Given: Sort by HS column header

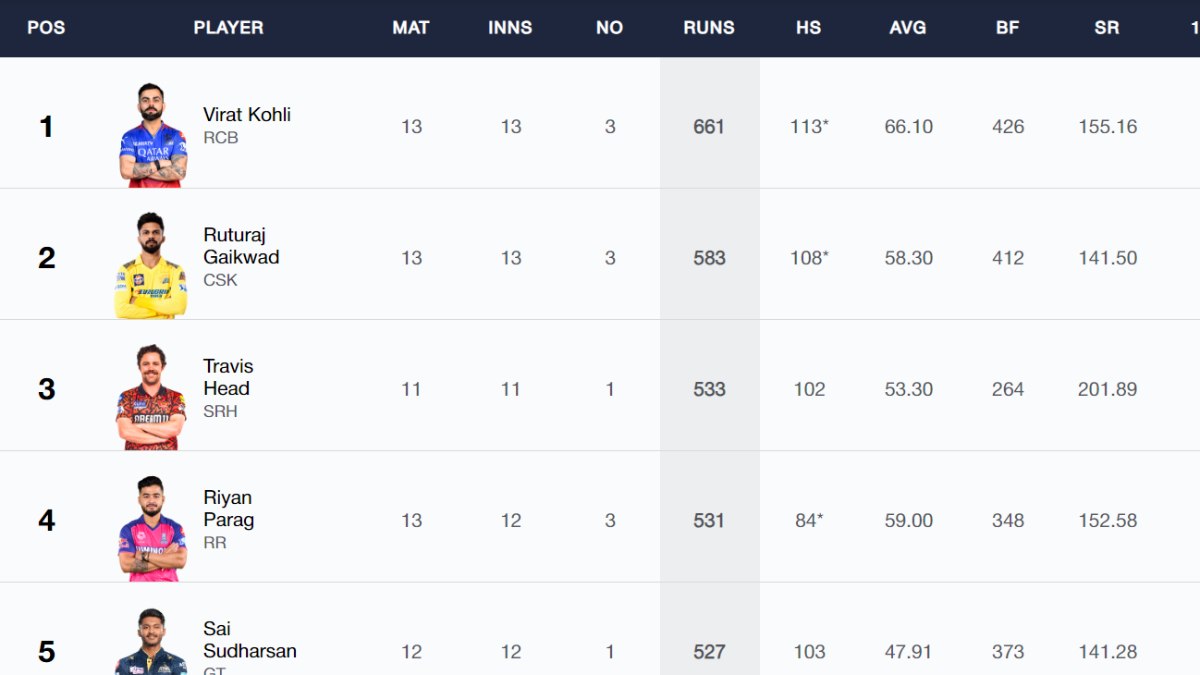Looking at the screenshot, I should pyautogui.click(x=808, y=28).
